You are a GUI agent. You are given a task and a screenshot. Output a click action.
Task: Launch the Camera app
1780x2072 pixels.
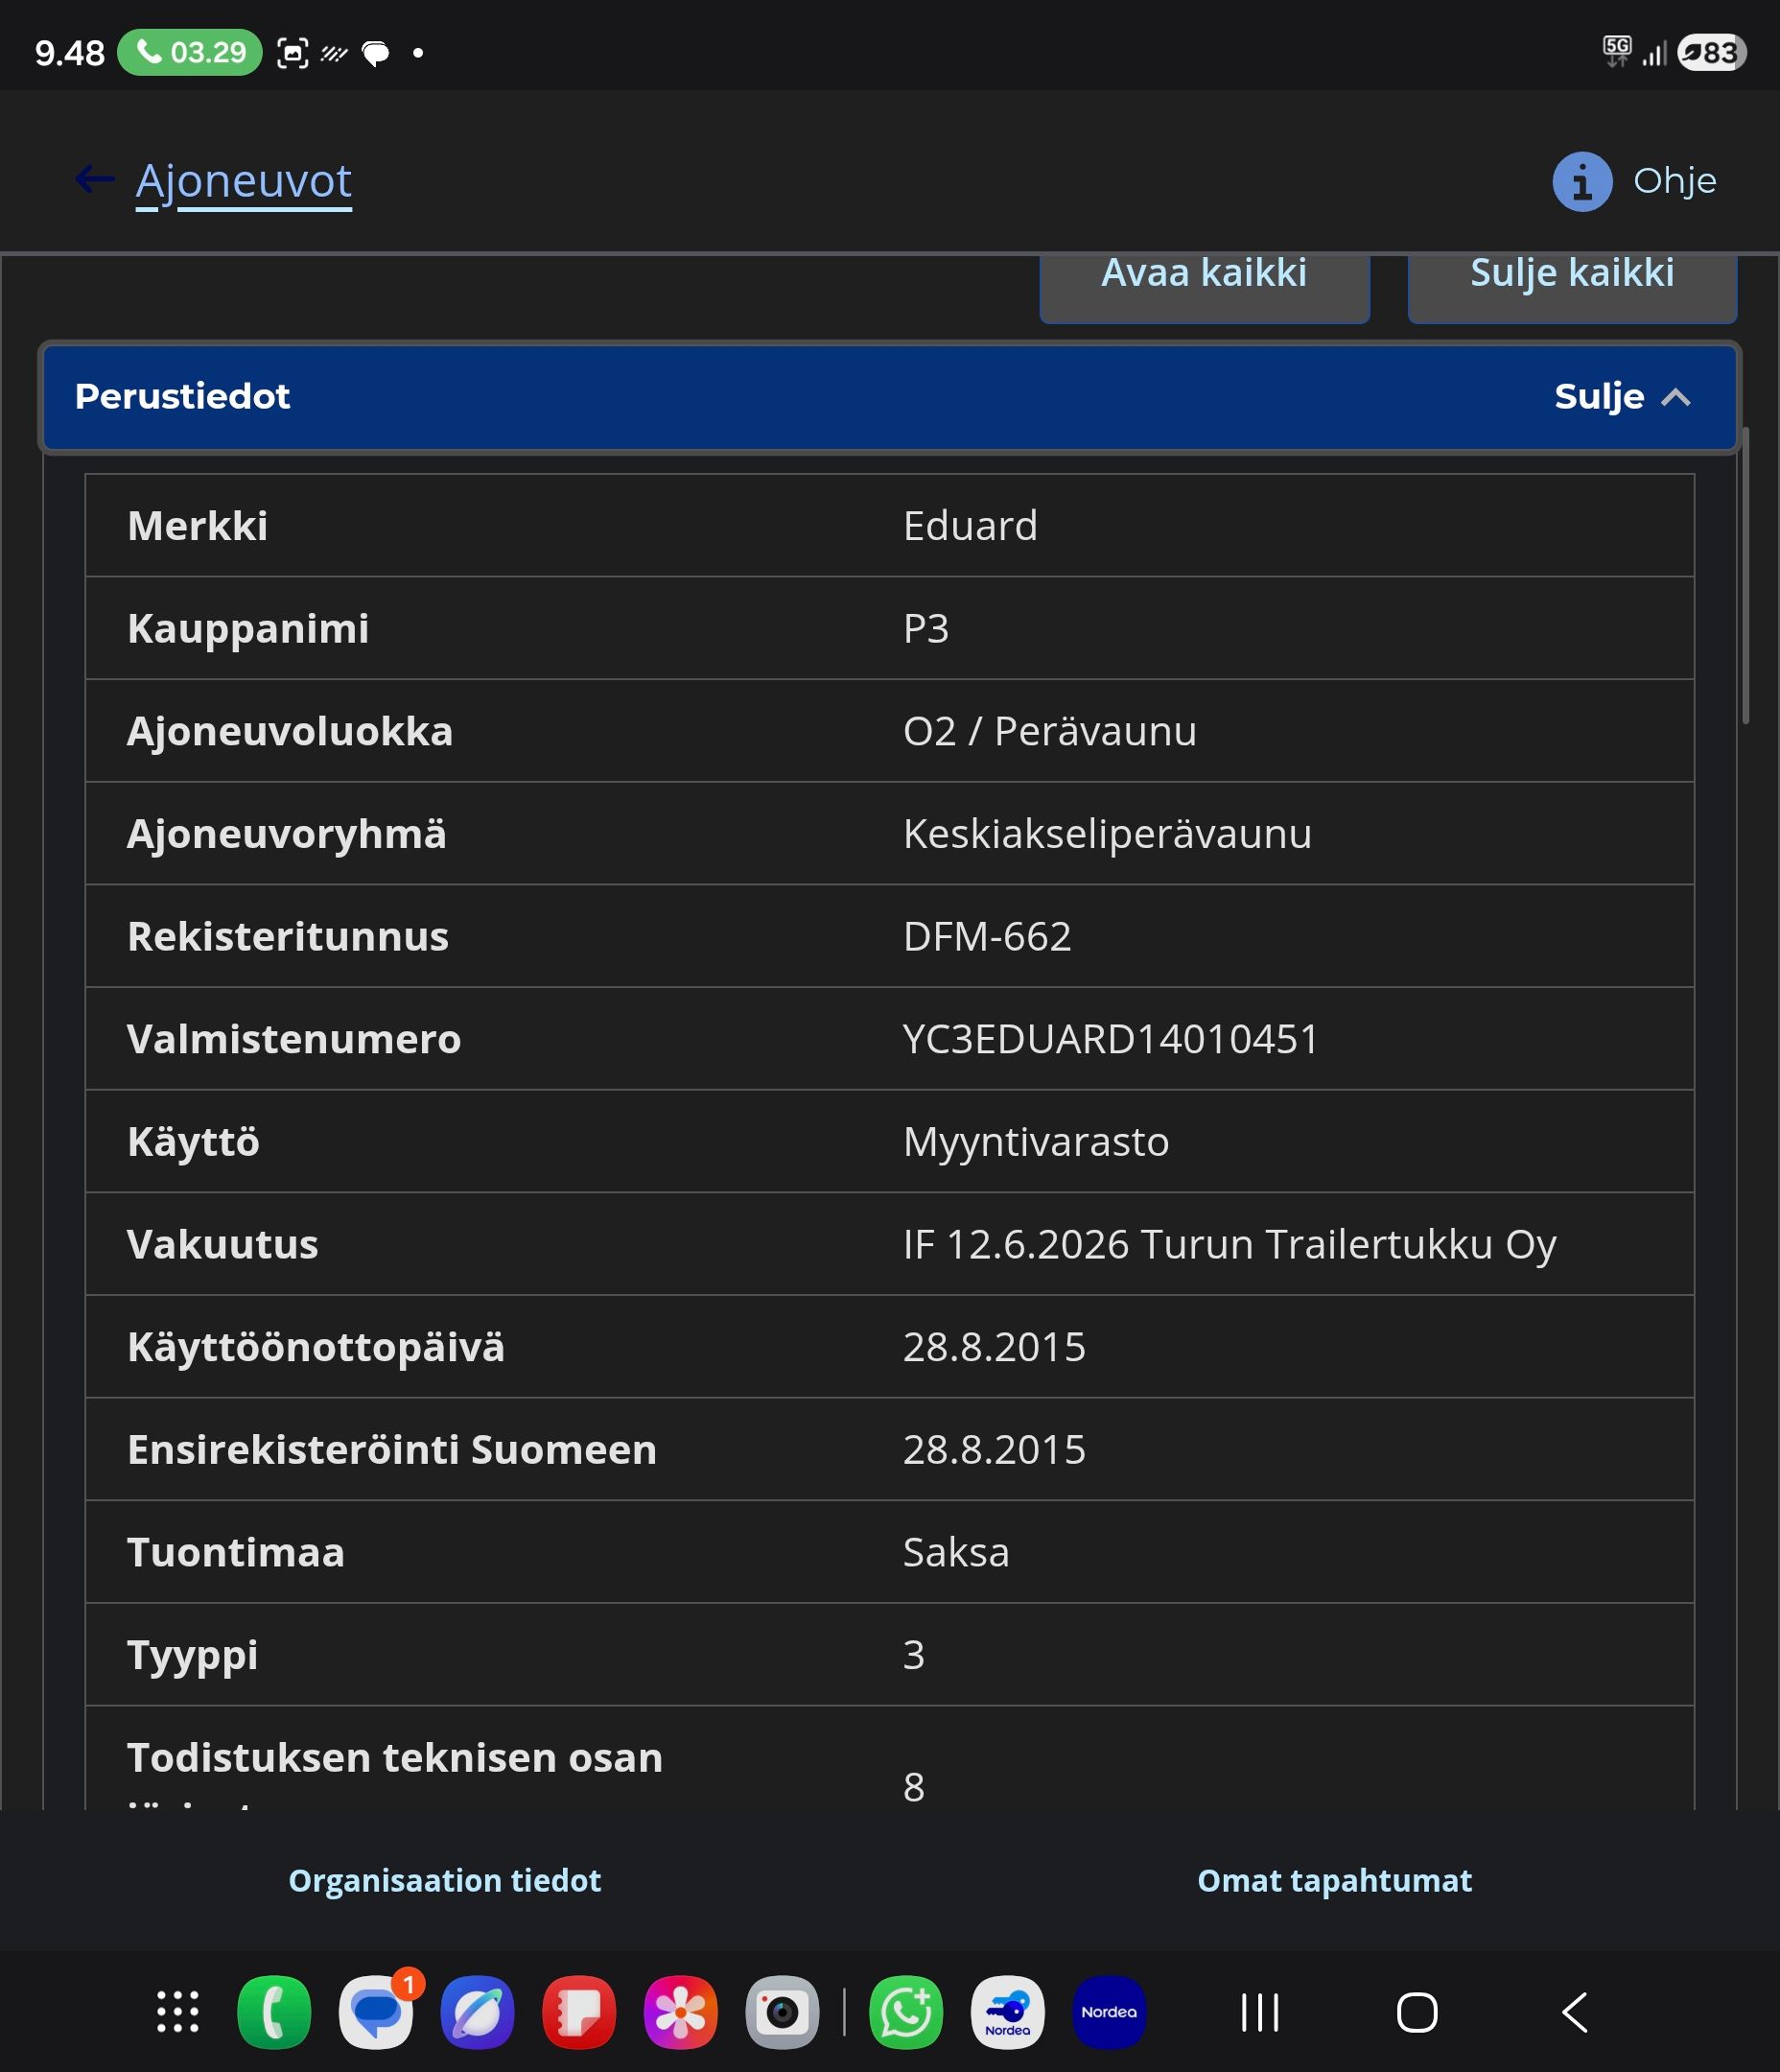click(x=782, y=2012)
